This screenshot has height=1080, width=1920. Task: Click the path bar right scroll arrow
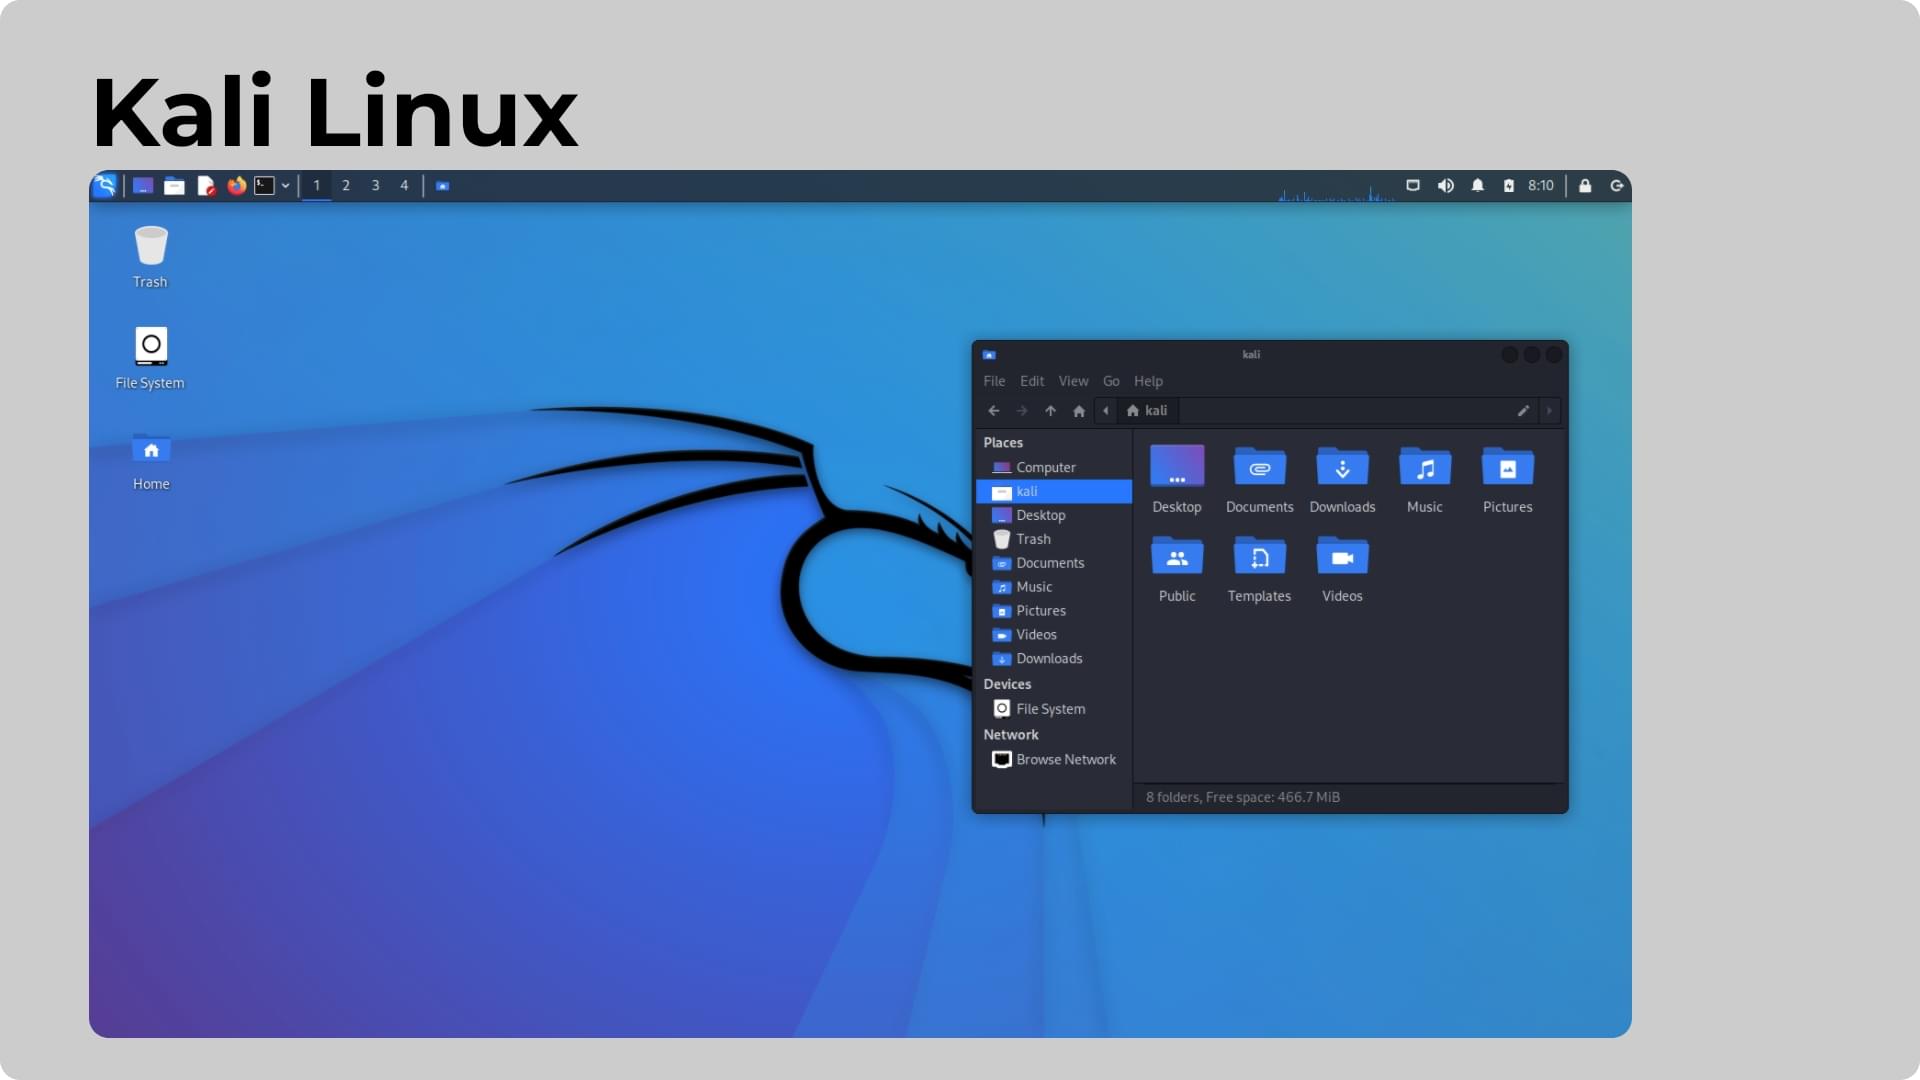1550,411
